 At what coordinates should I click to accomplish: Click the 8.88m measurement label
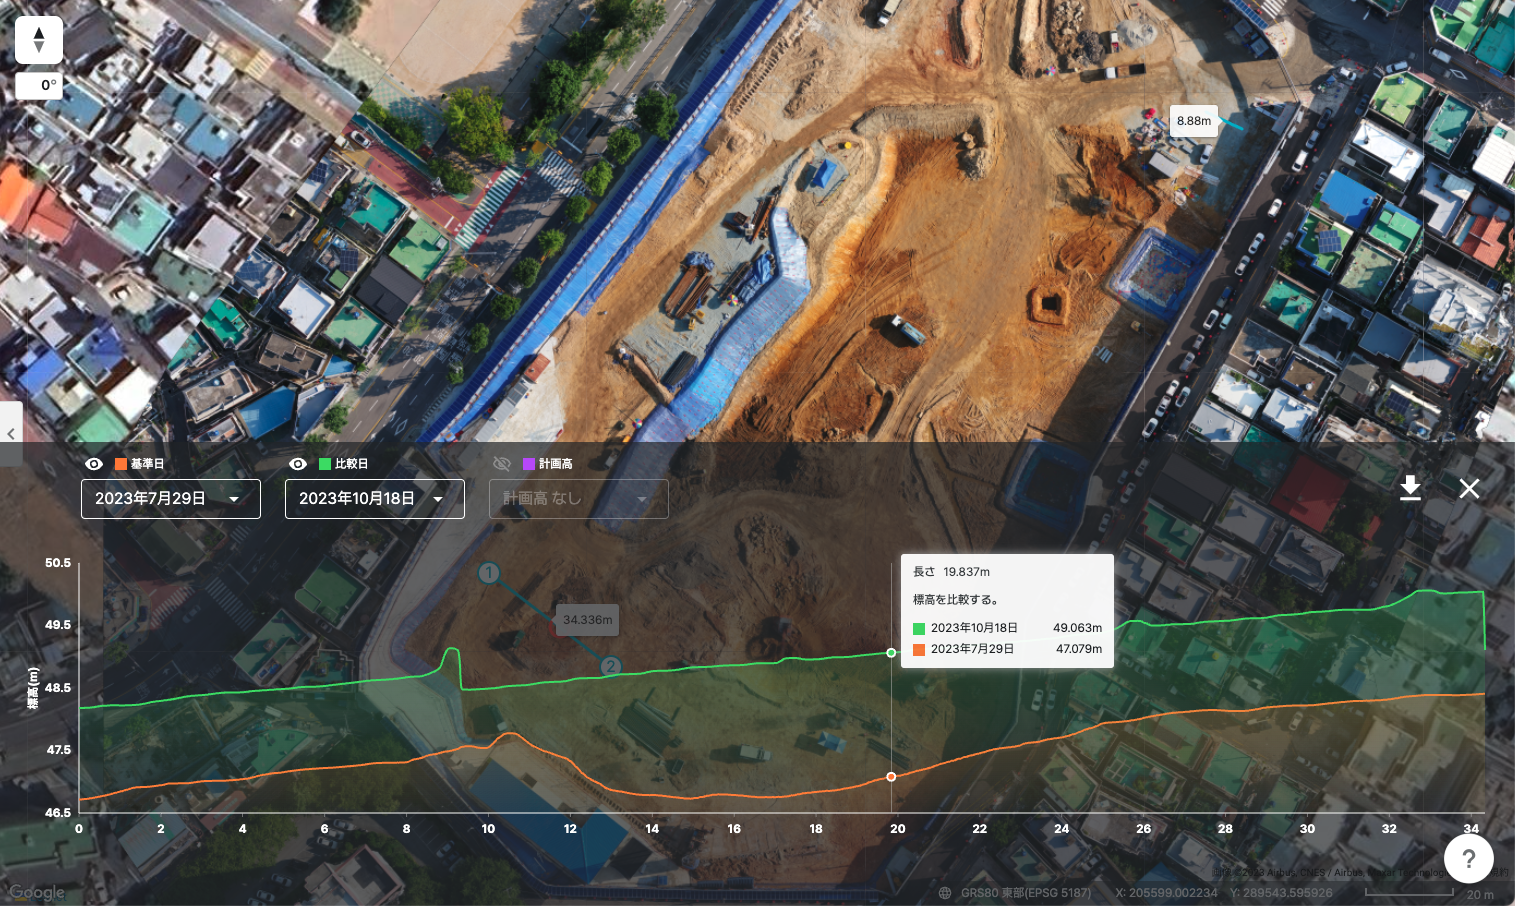coord(1193,121)
